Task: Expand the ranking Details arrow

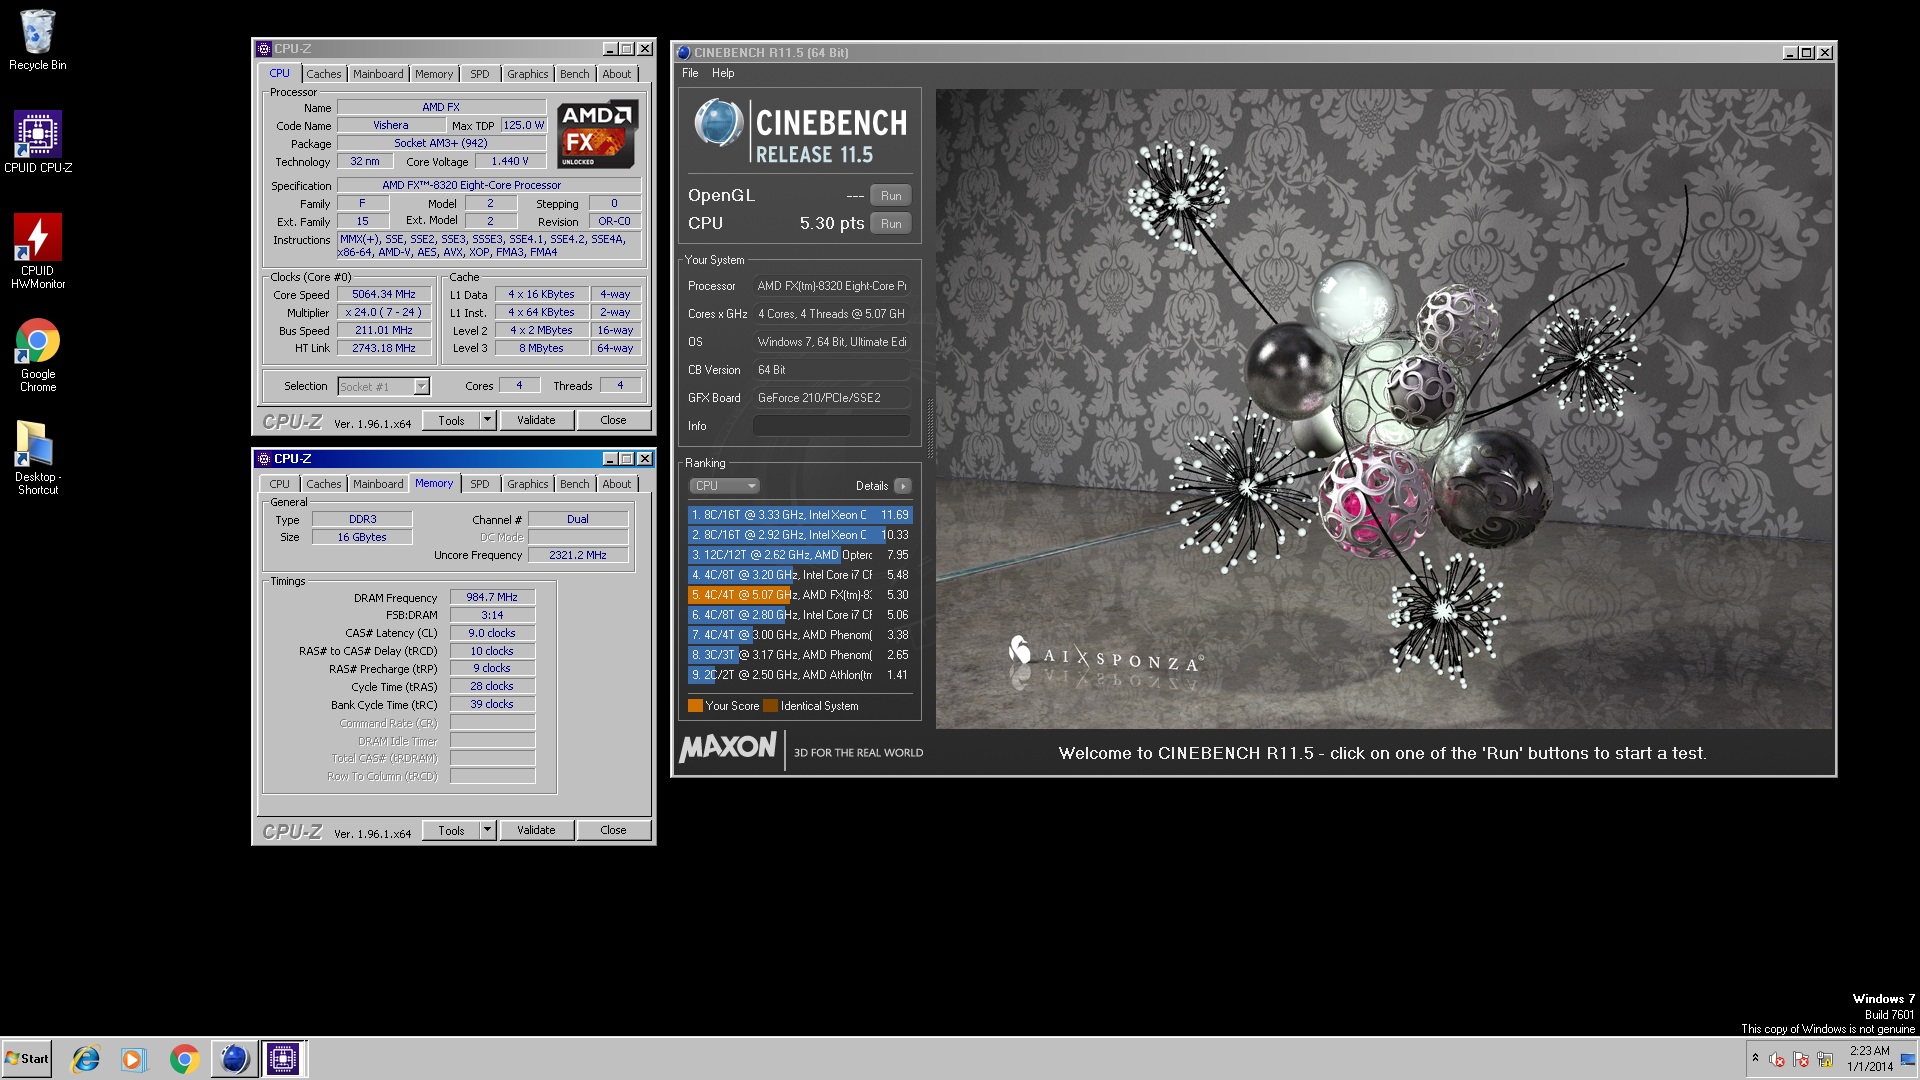Action: pyautogui.click(x=902, y=486)
